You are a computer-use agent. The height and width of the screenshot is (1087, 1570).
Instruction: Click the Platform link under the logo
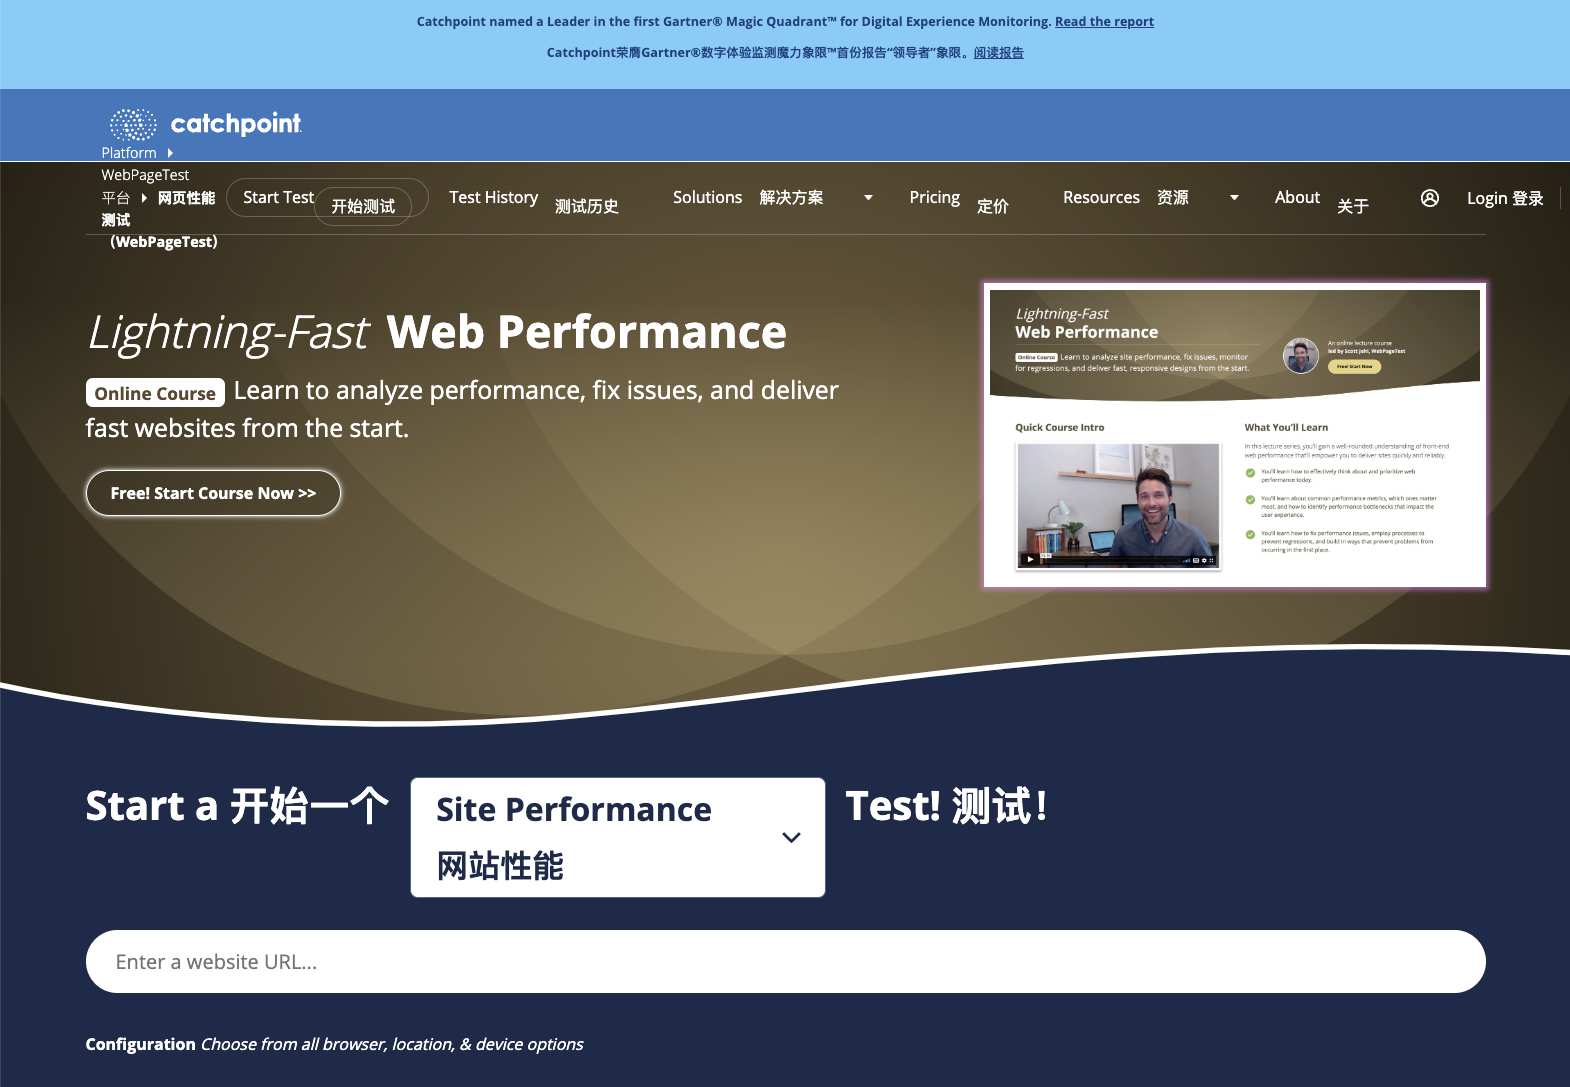(129, 153)
